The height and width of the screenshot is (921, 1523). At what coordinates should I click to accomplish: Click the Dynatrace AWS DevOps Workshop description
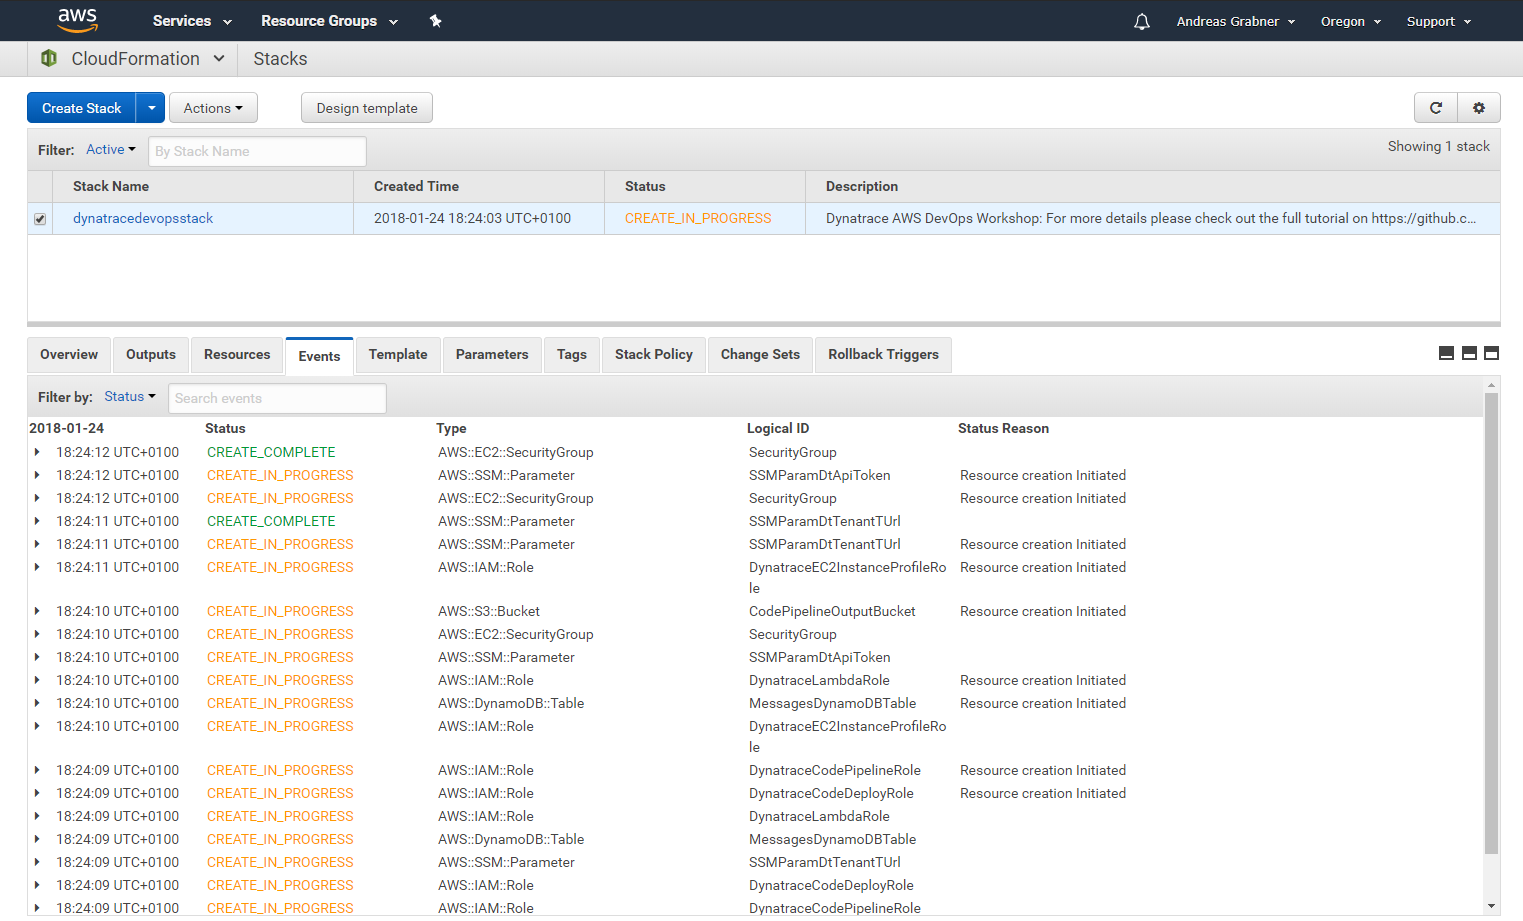1151,218
